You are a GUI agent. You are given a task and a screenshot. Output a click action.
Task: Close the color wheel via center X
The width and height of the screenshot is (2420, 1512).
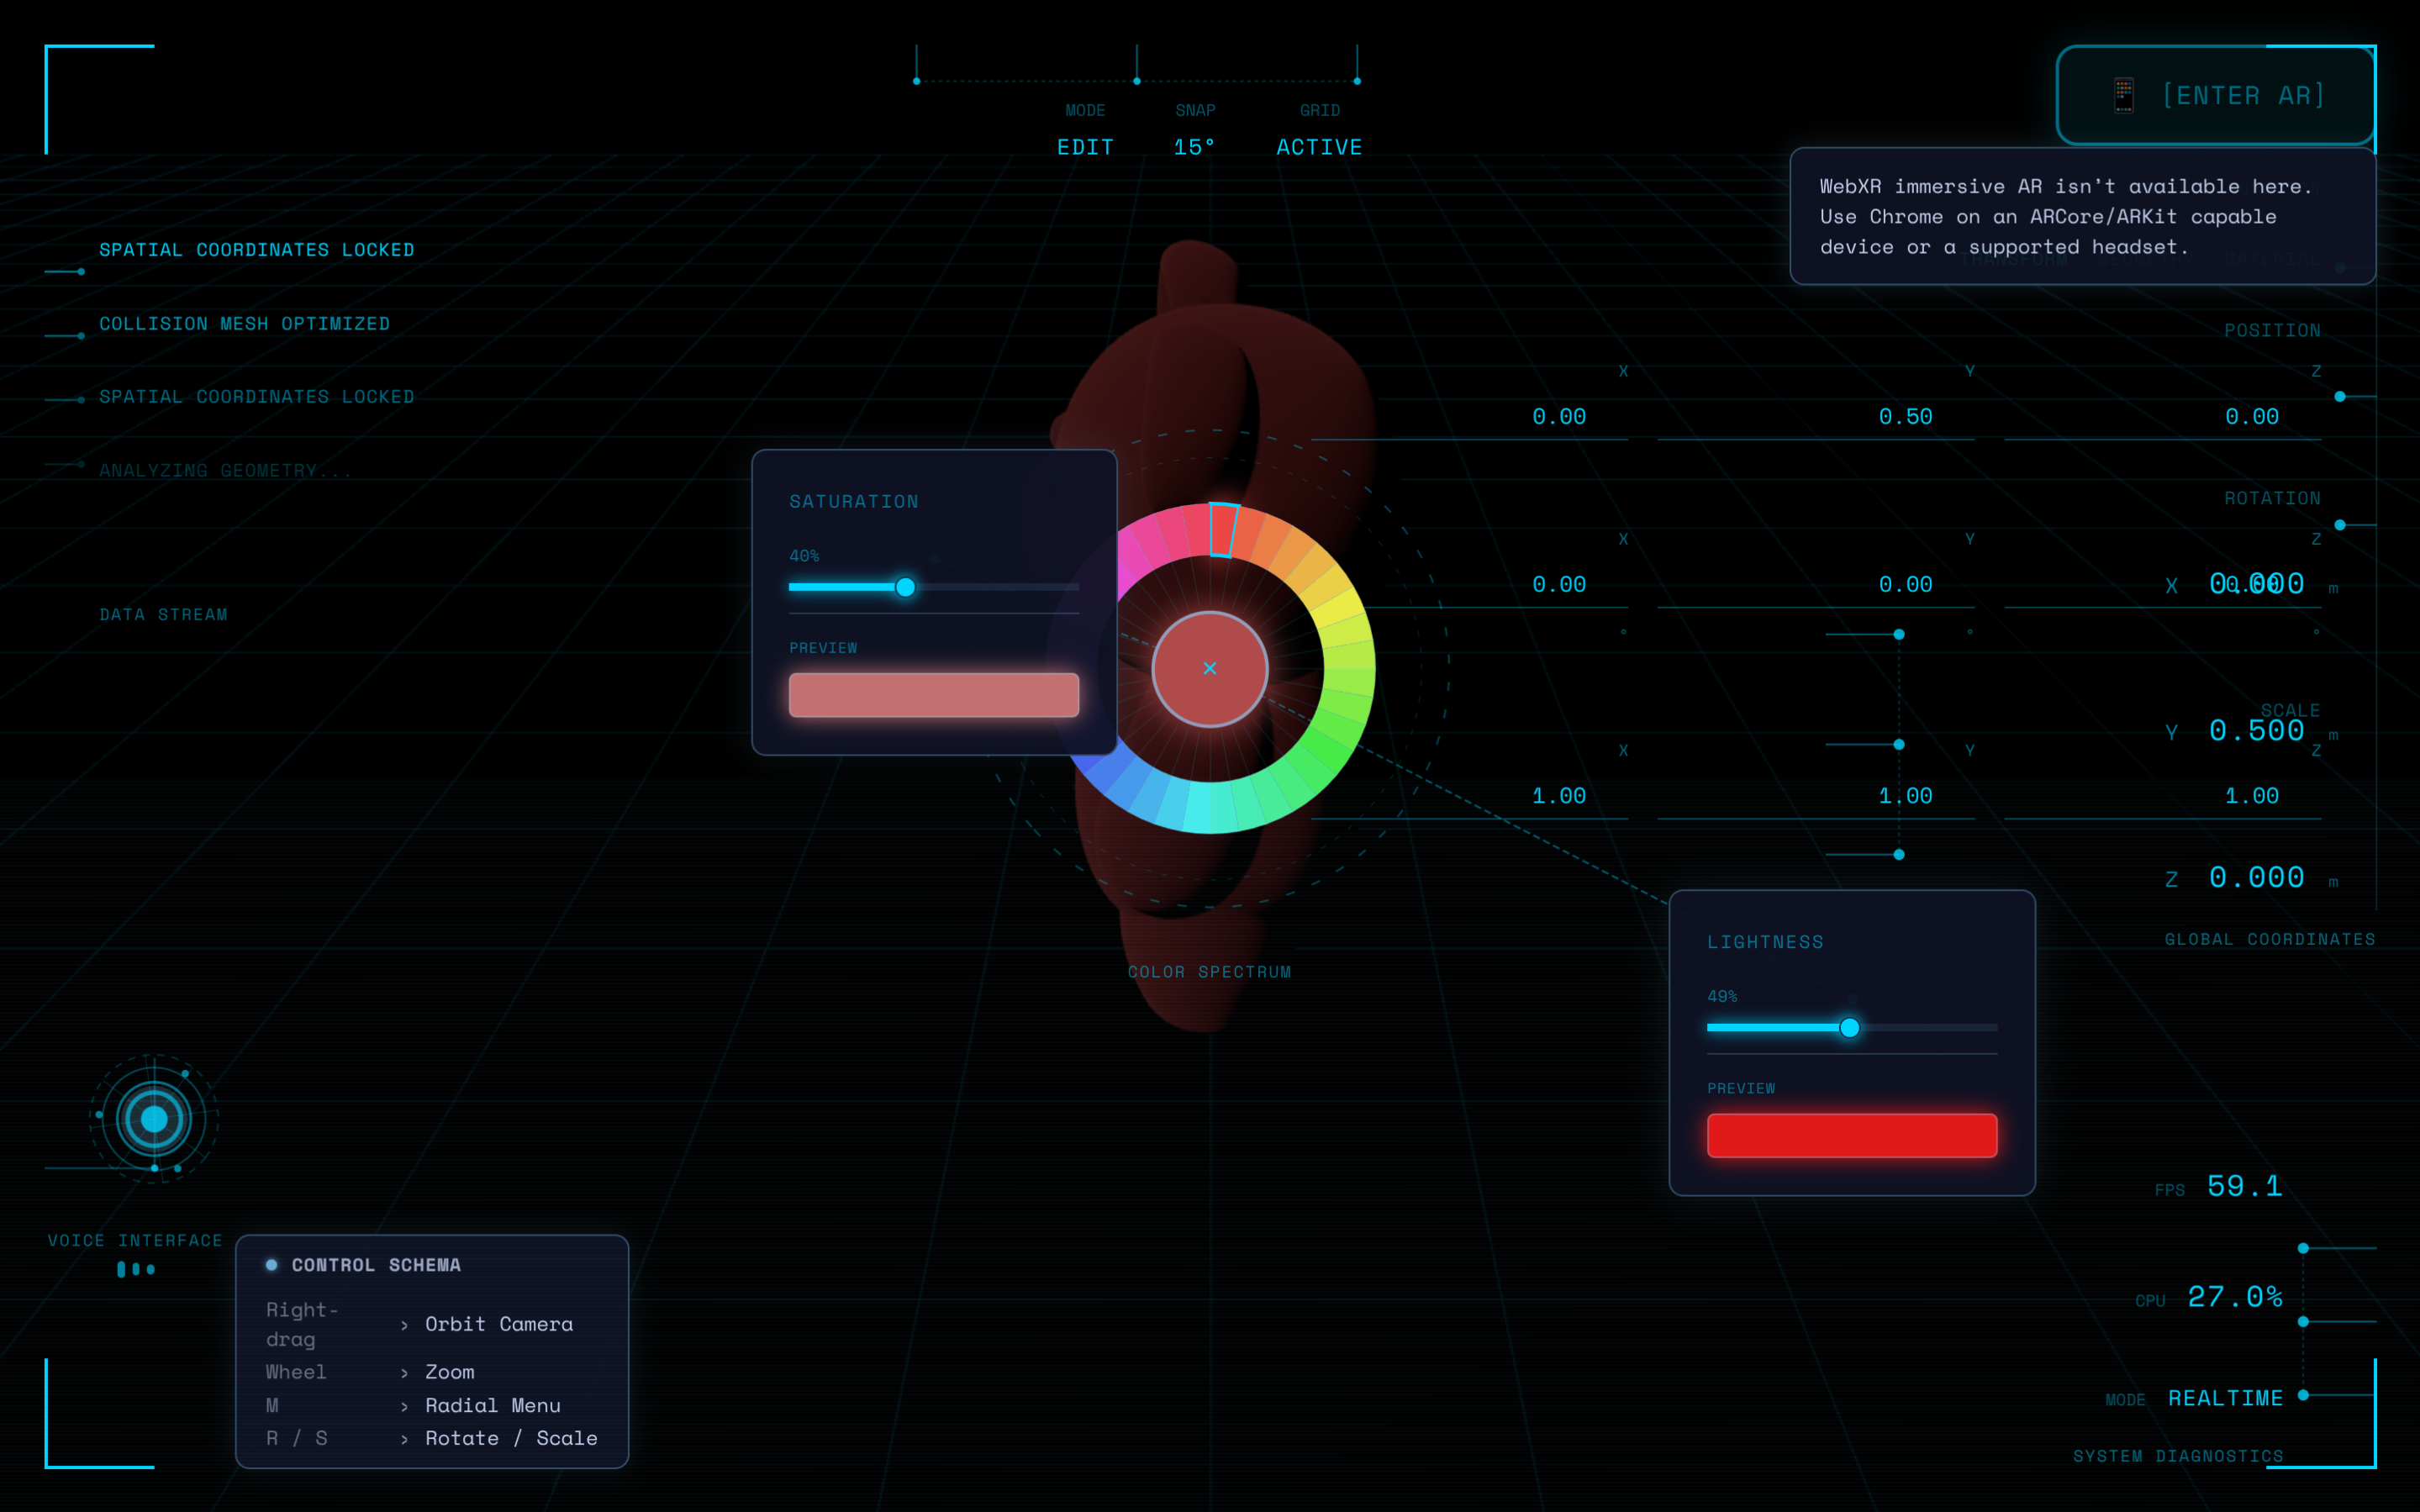tap(1210, 668)
